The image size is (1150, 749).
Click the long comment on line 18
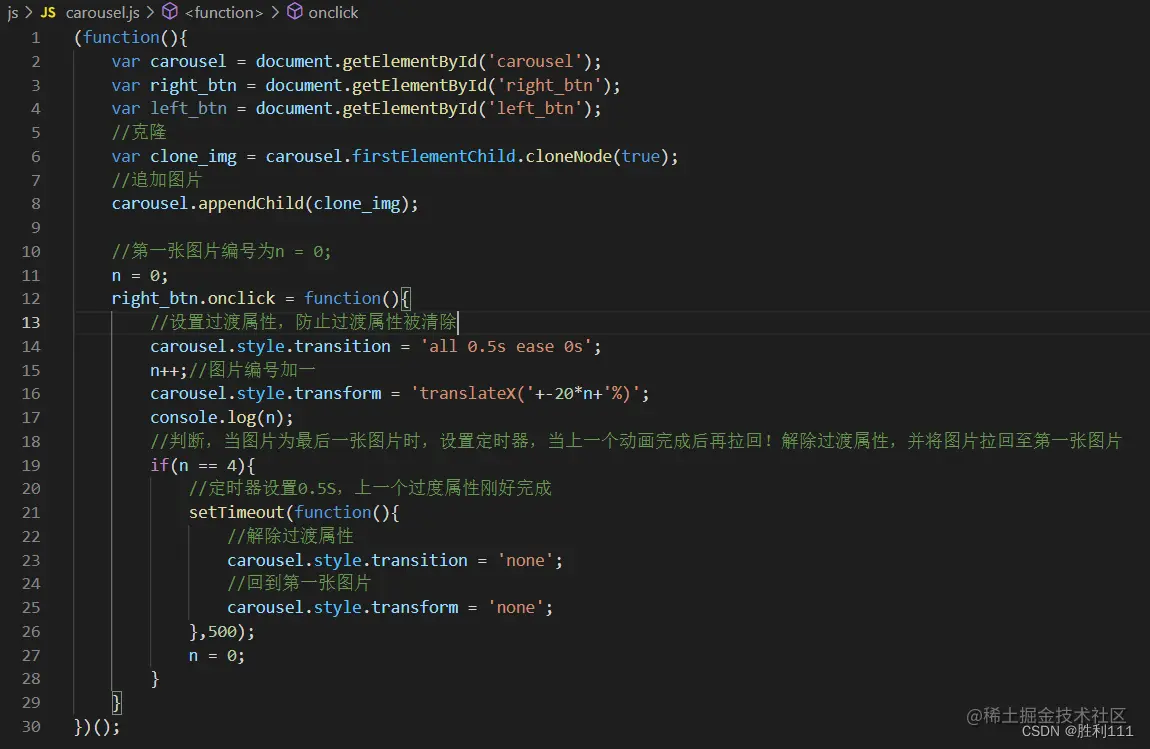point(636,442)
